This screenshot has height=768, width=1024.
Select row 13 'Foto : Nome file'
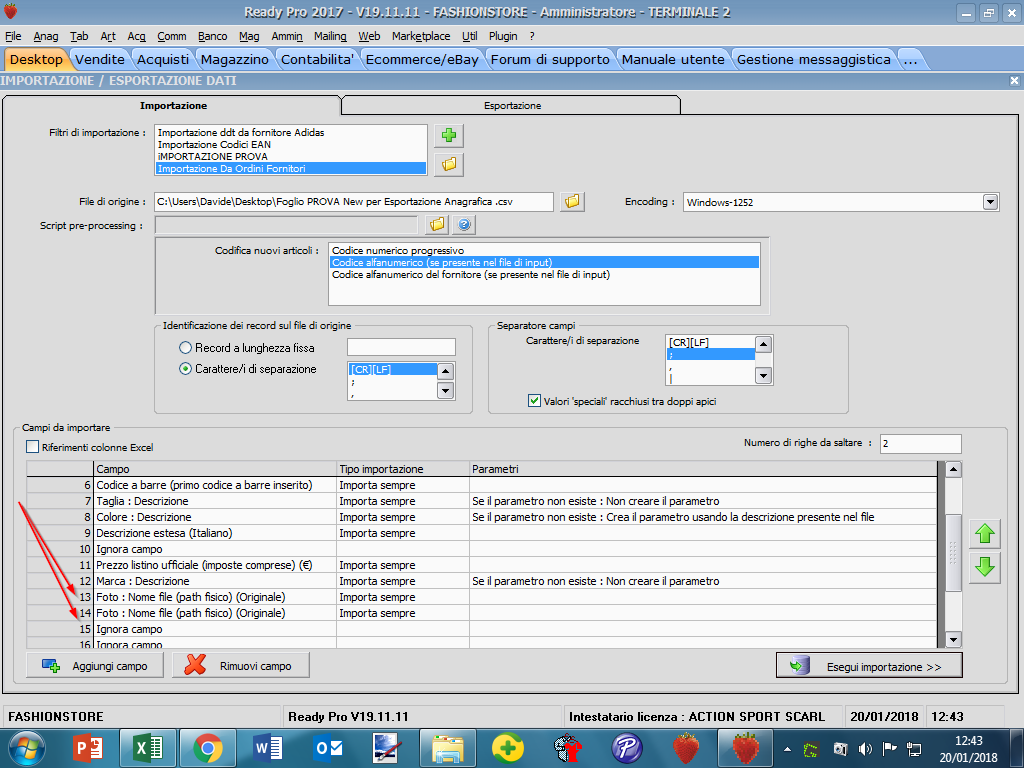coord(482,597)
